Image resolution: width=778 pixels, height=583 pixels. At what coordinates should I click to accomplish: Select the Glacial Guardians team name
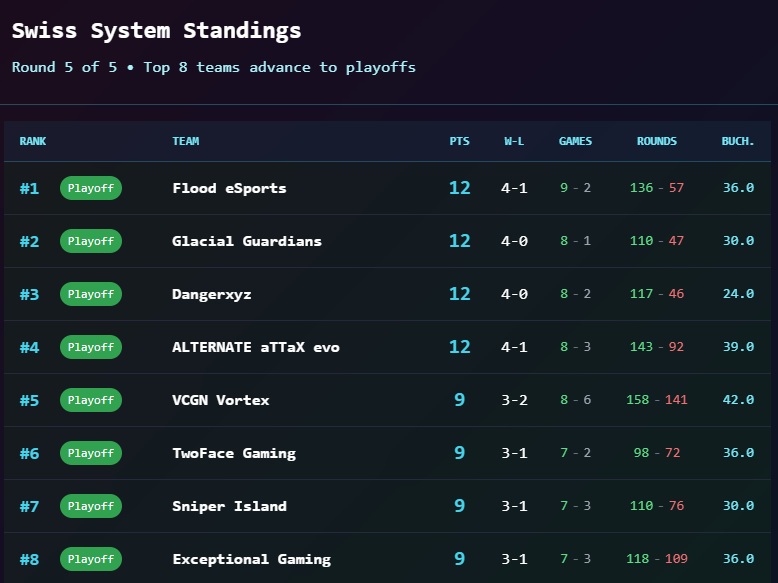[x=247, y=241]
